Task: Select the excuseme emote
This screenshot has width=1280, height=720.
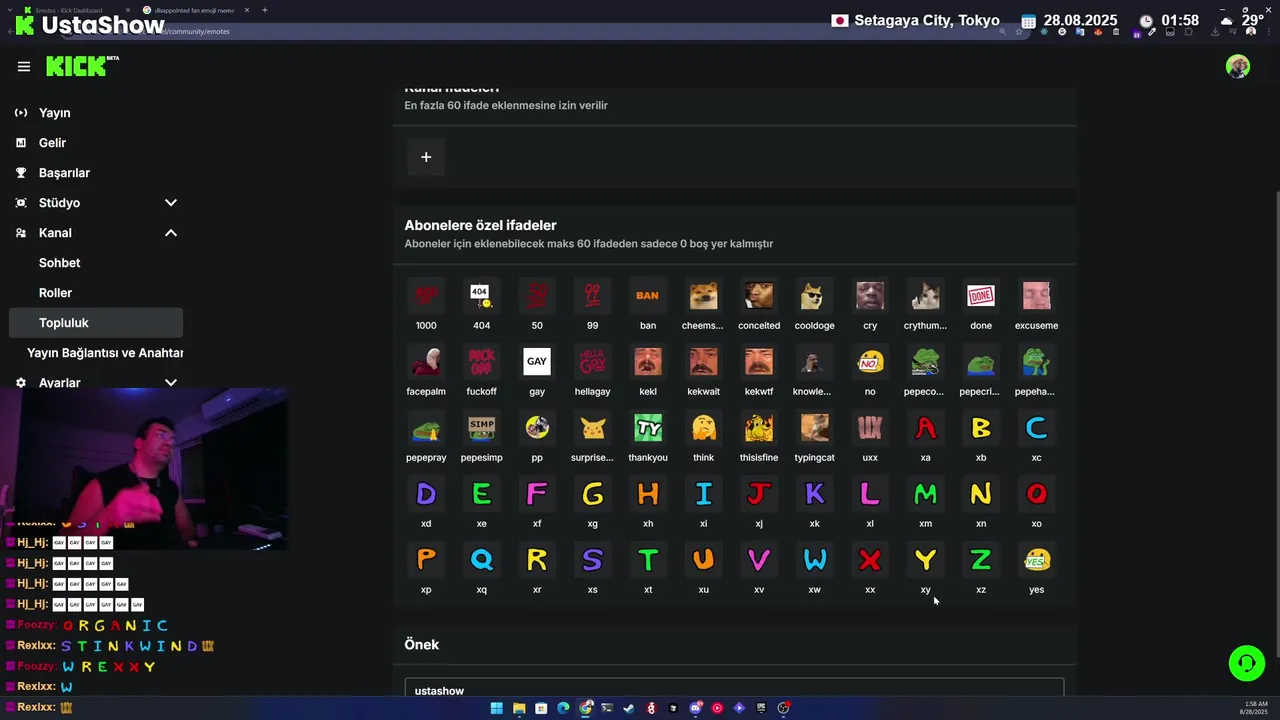Action: [1036, 296]
